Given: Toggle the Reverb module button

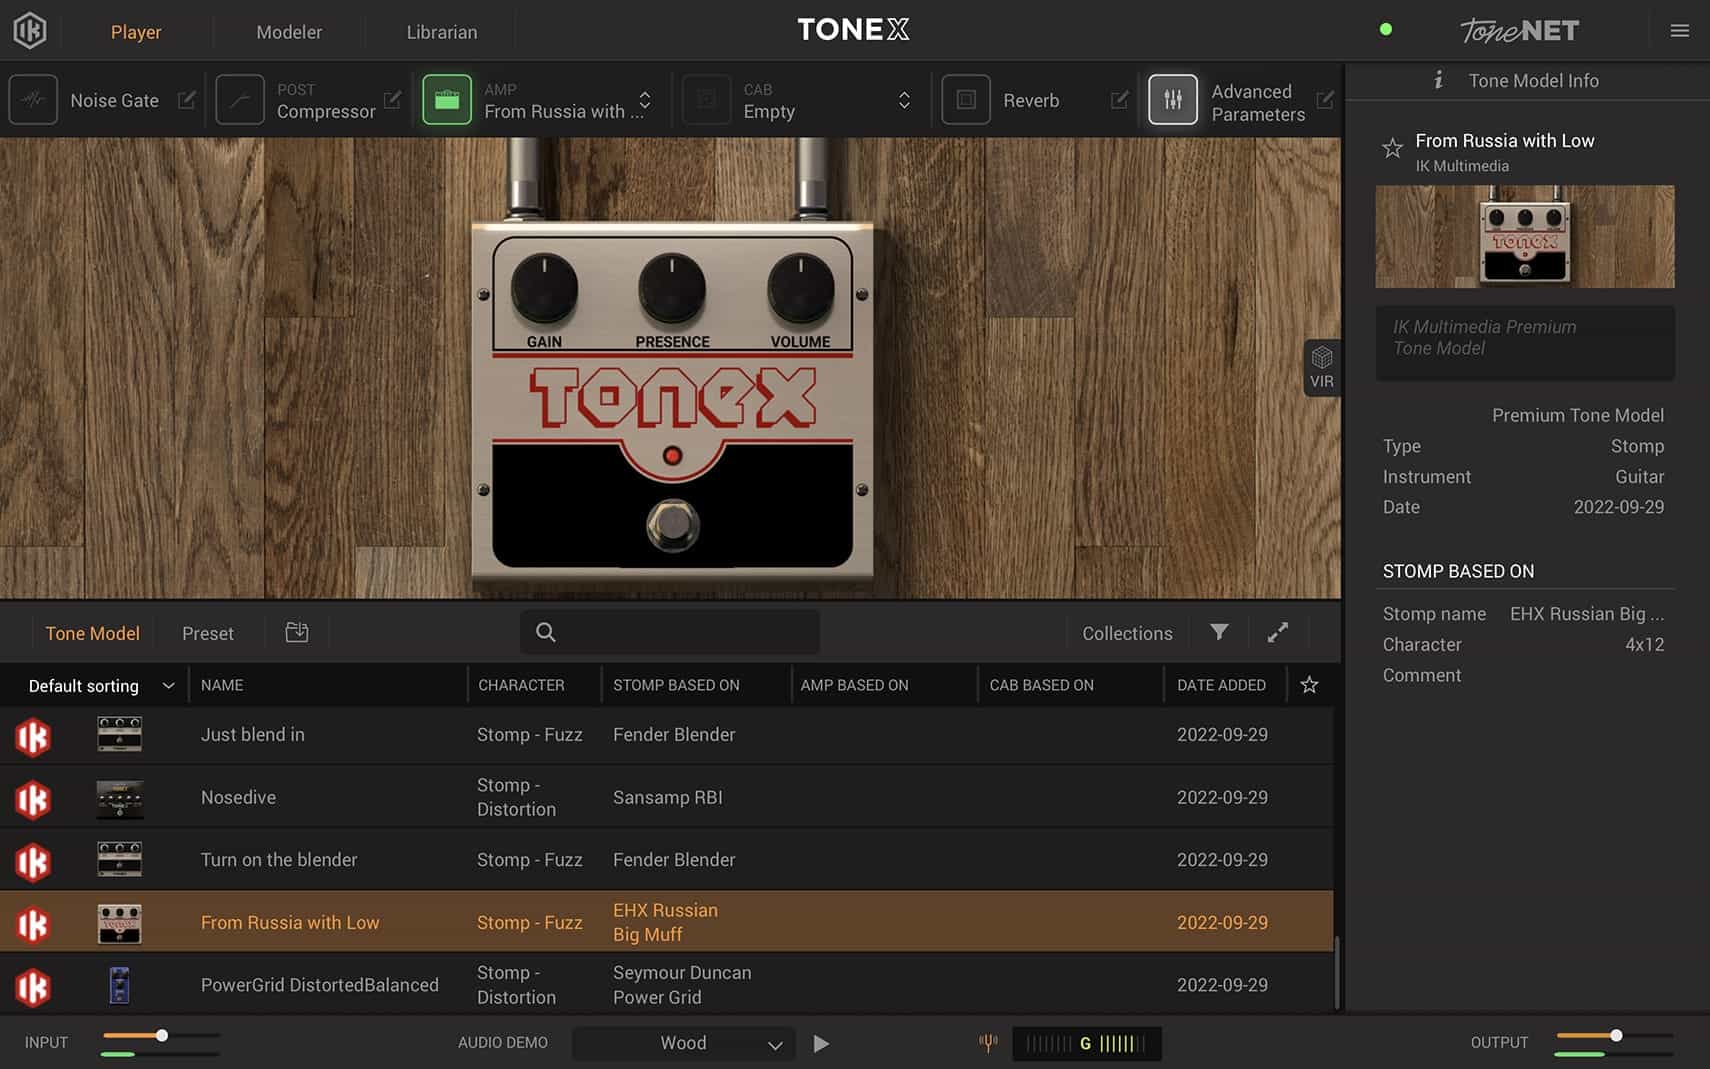Looking at the screenshot, I should coord(966,100).
